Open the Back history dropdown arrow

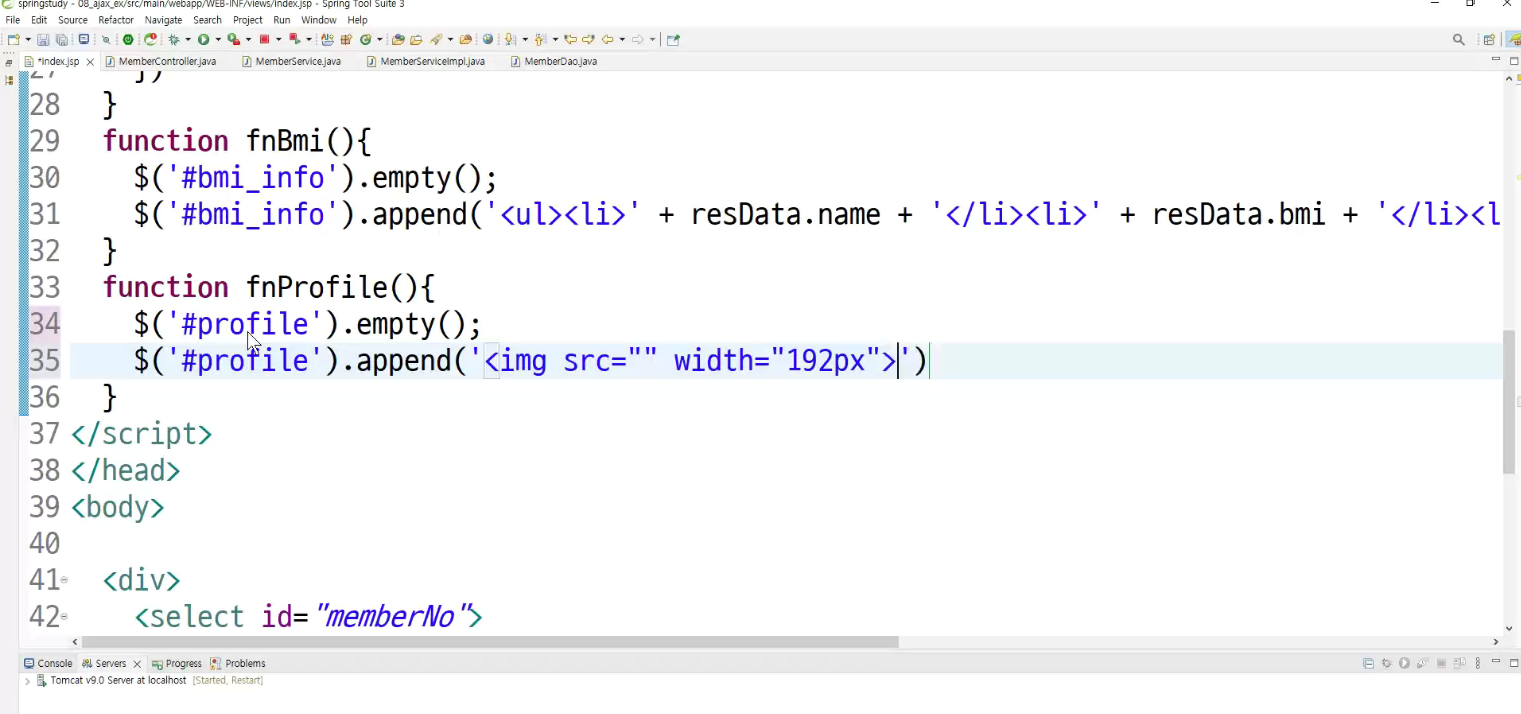[x=622, y=40]
